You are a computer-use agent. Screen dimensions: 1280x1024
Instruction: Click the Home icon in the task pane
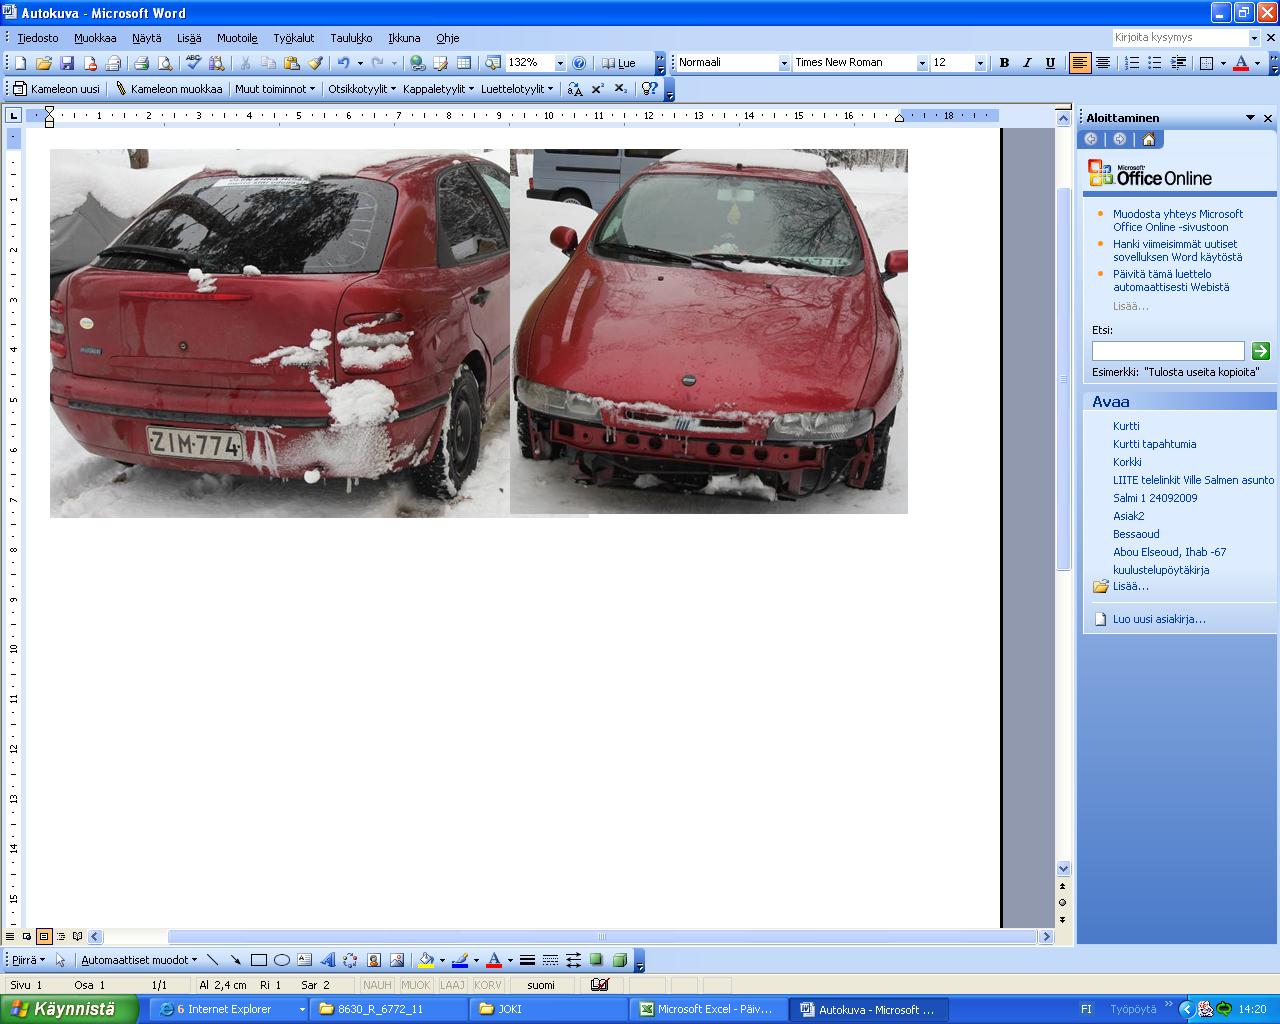[1148, 140]
